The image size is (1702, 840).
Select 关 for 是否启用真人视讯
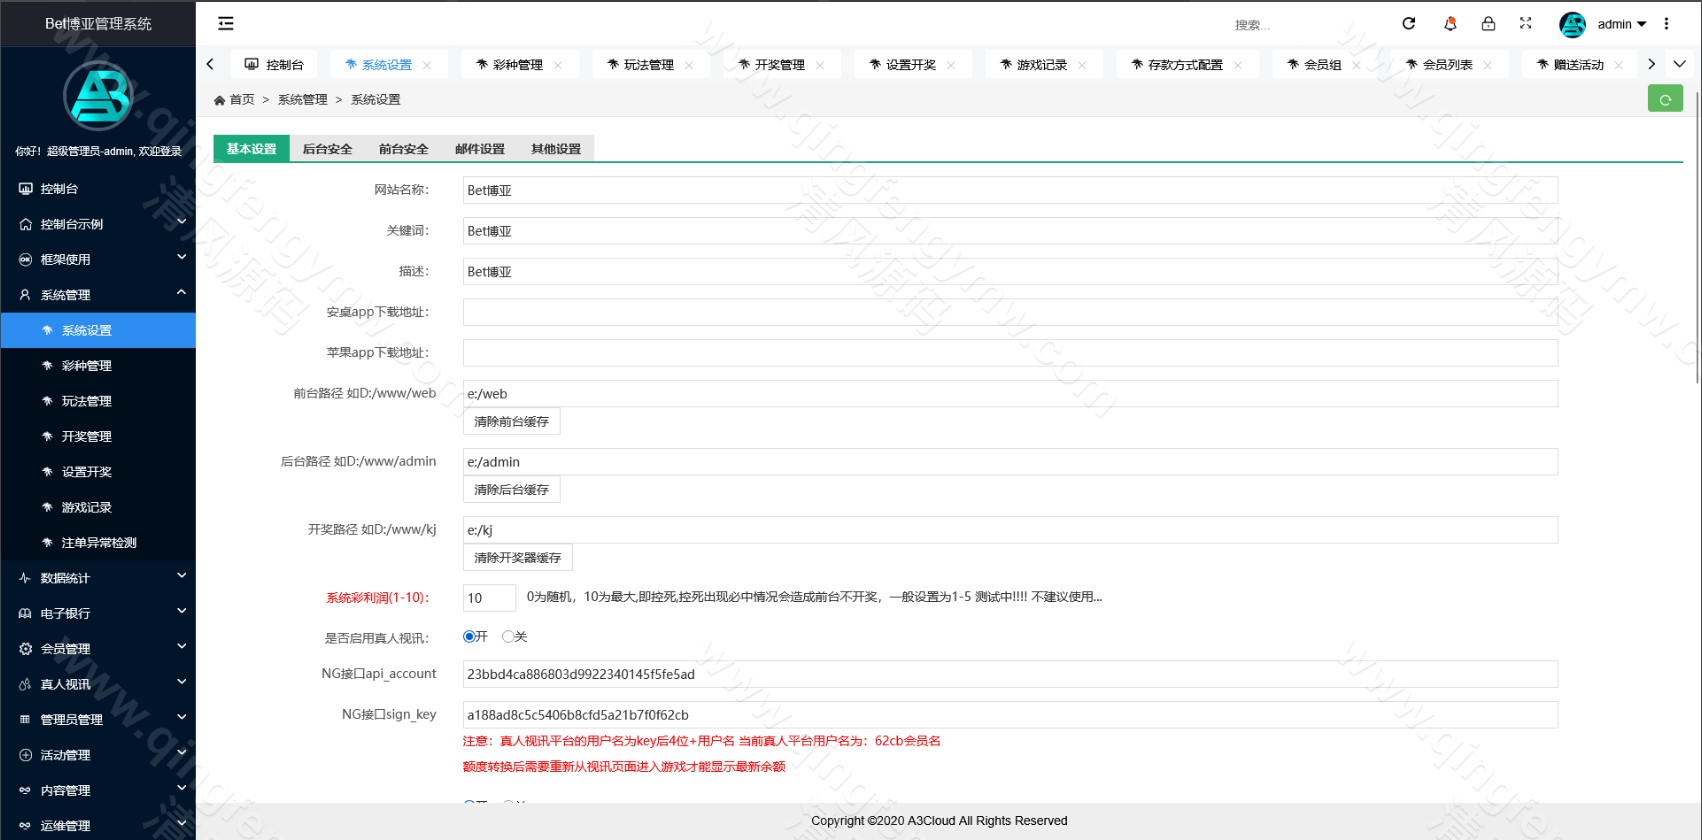[x=508, y=637]
